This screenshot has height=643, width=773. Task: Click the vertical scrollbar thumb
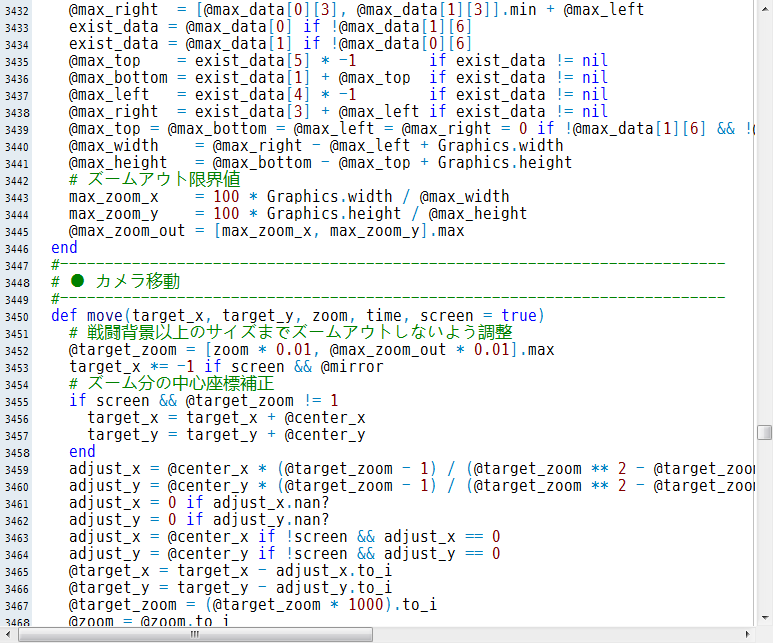click(x=765, y=432)
